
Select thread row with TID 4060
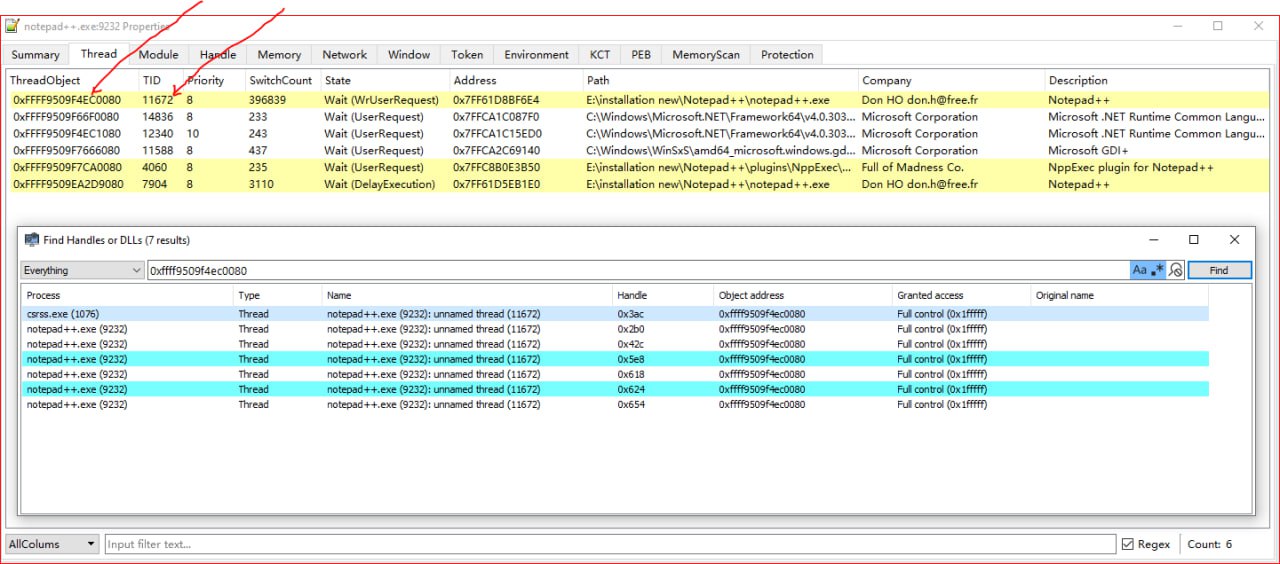pyautogui.click(x=638, y=168)
